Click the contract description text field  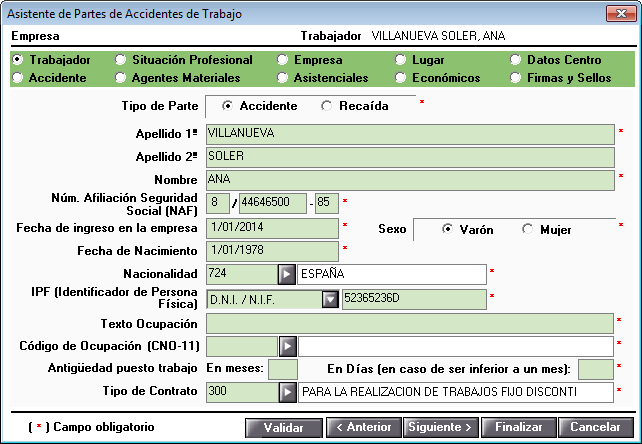(x=456, y=392)
